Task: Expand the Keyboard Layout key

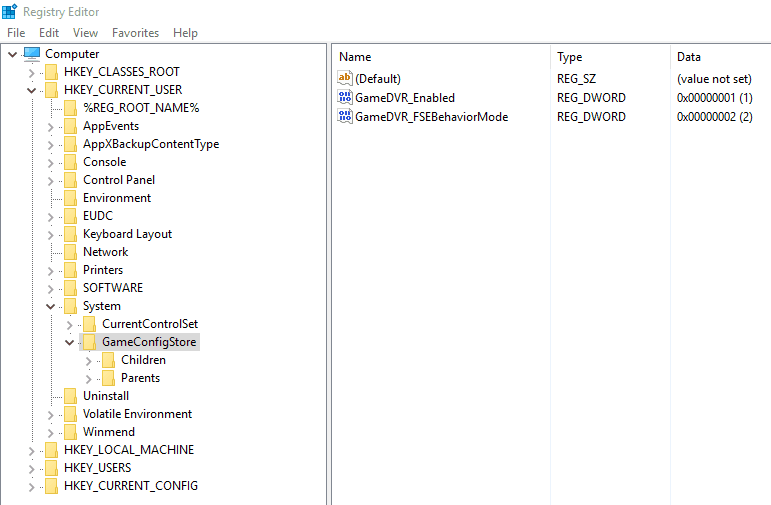Action: [x=51, y=235]
